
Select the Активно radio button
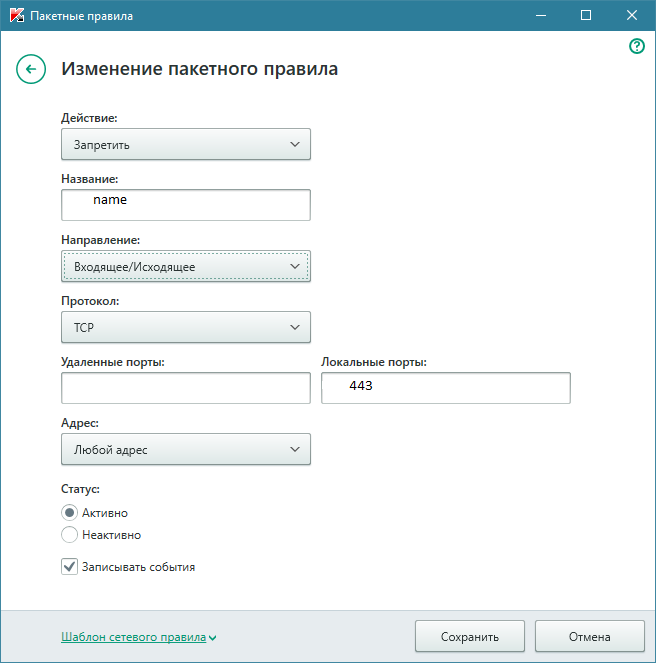(70, 513)
